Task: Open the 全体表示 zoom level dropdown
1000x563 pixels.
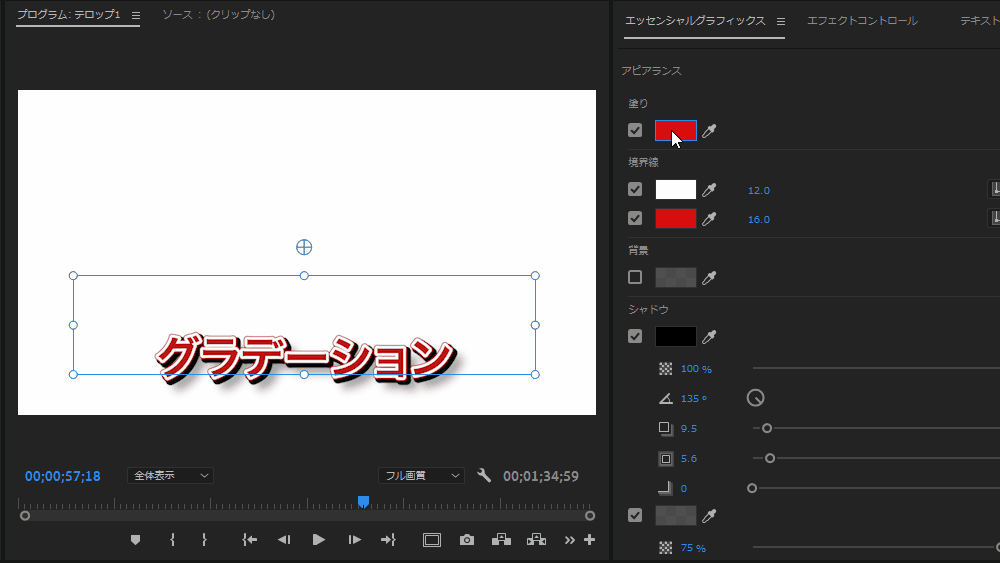Action: [x=170, y=476]
